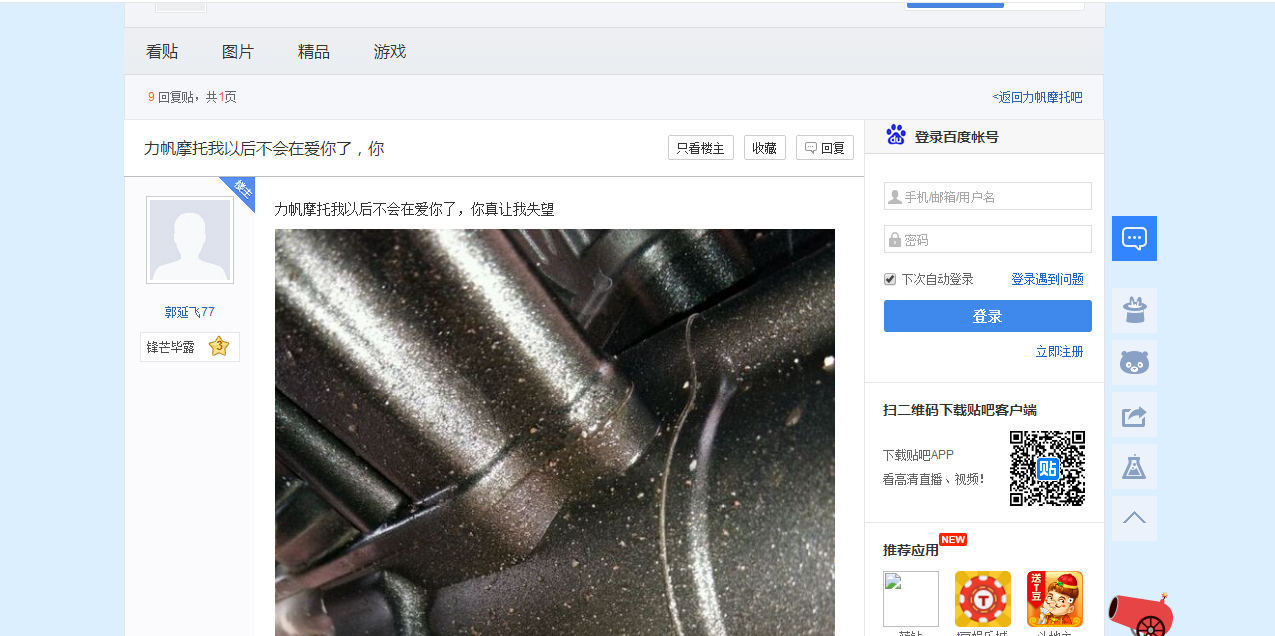Click the back-to-top chevron icon

1134,518
